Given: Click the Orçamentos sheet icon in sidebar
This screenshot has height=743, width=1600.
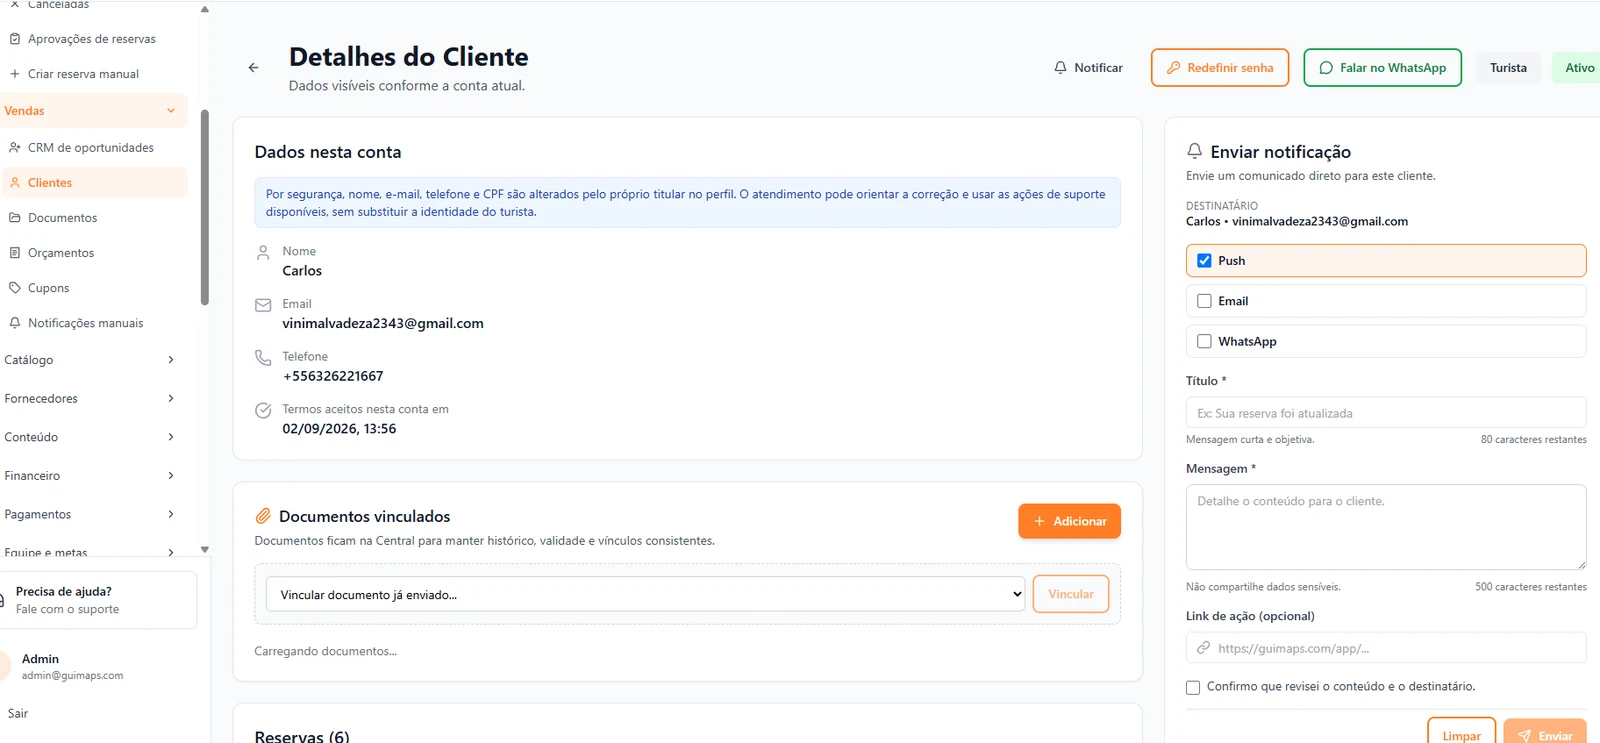Looking at the screenshot, I should [15, 253].
